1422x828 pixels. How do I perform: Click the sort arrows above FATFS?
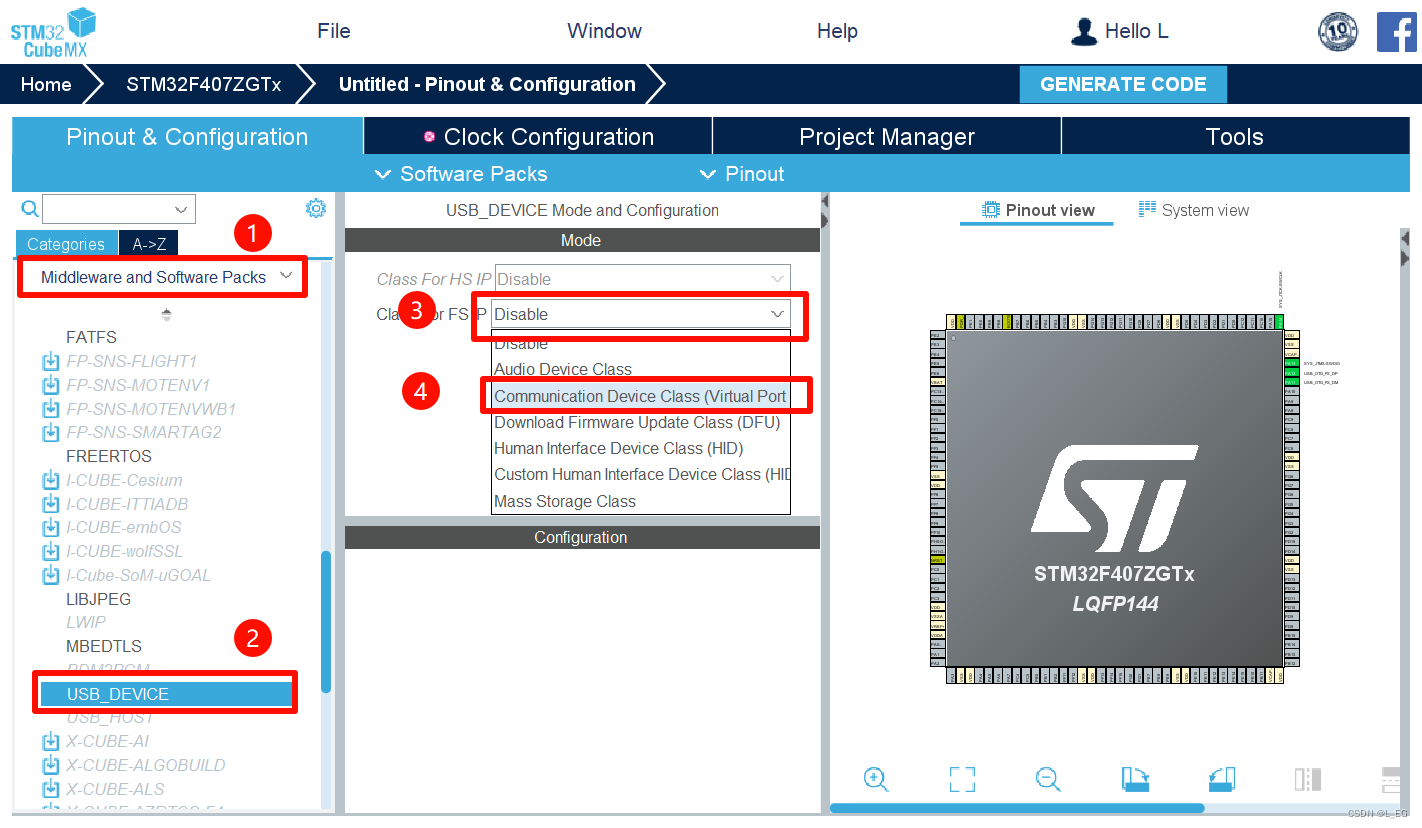click(166, 314)
